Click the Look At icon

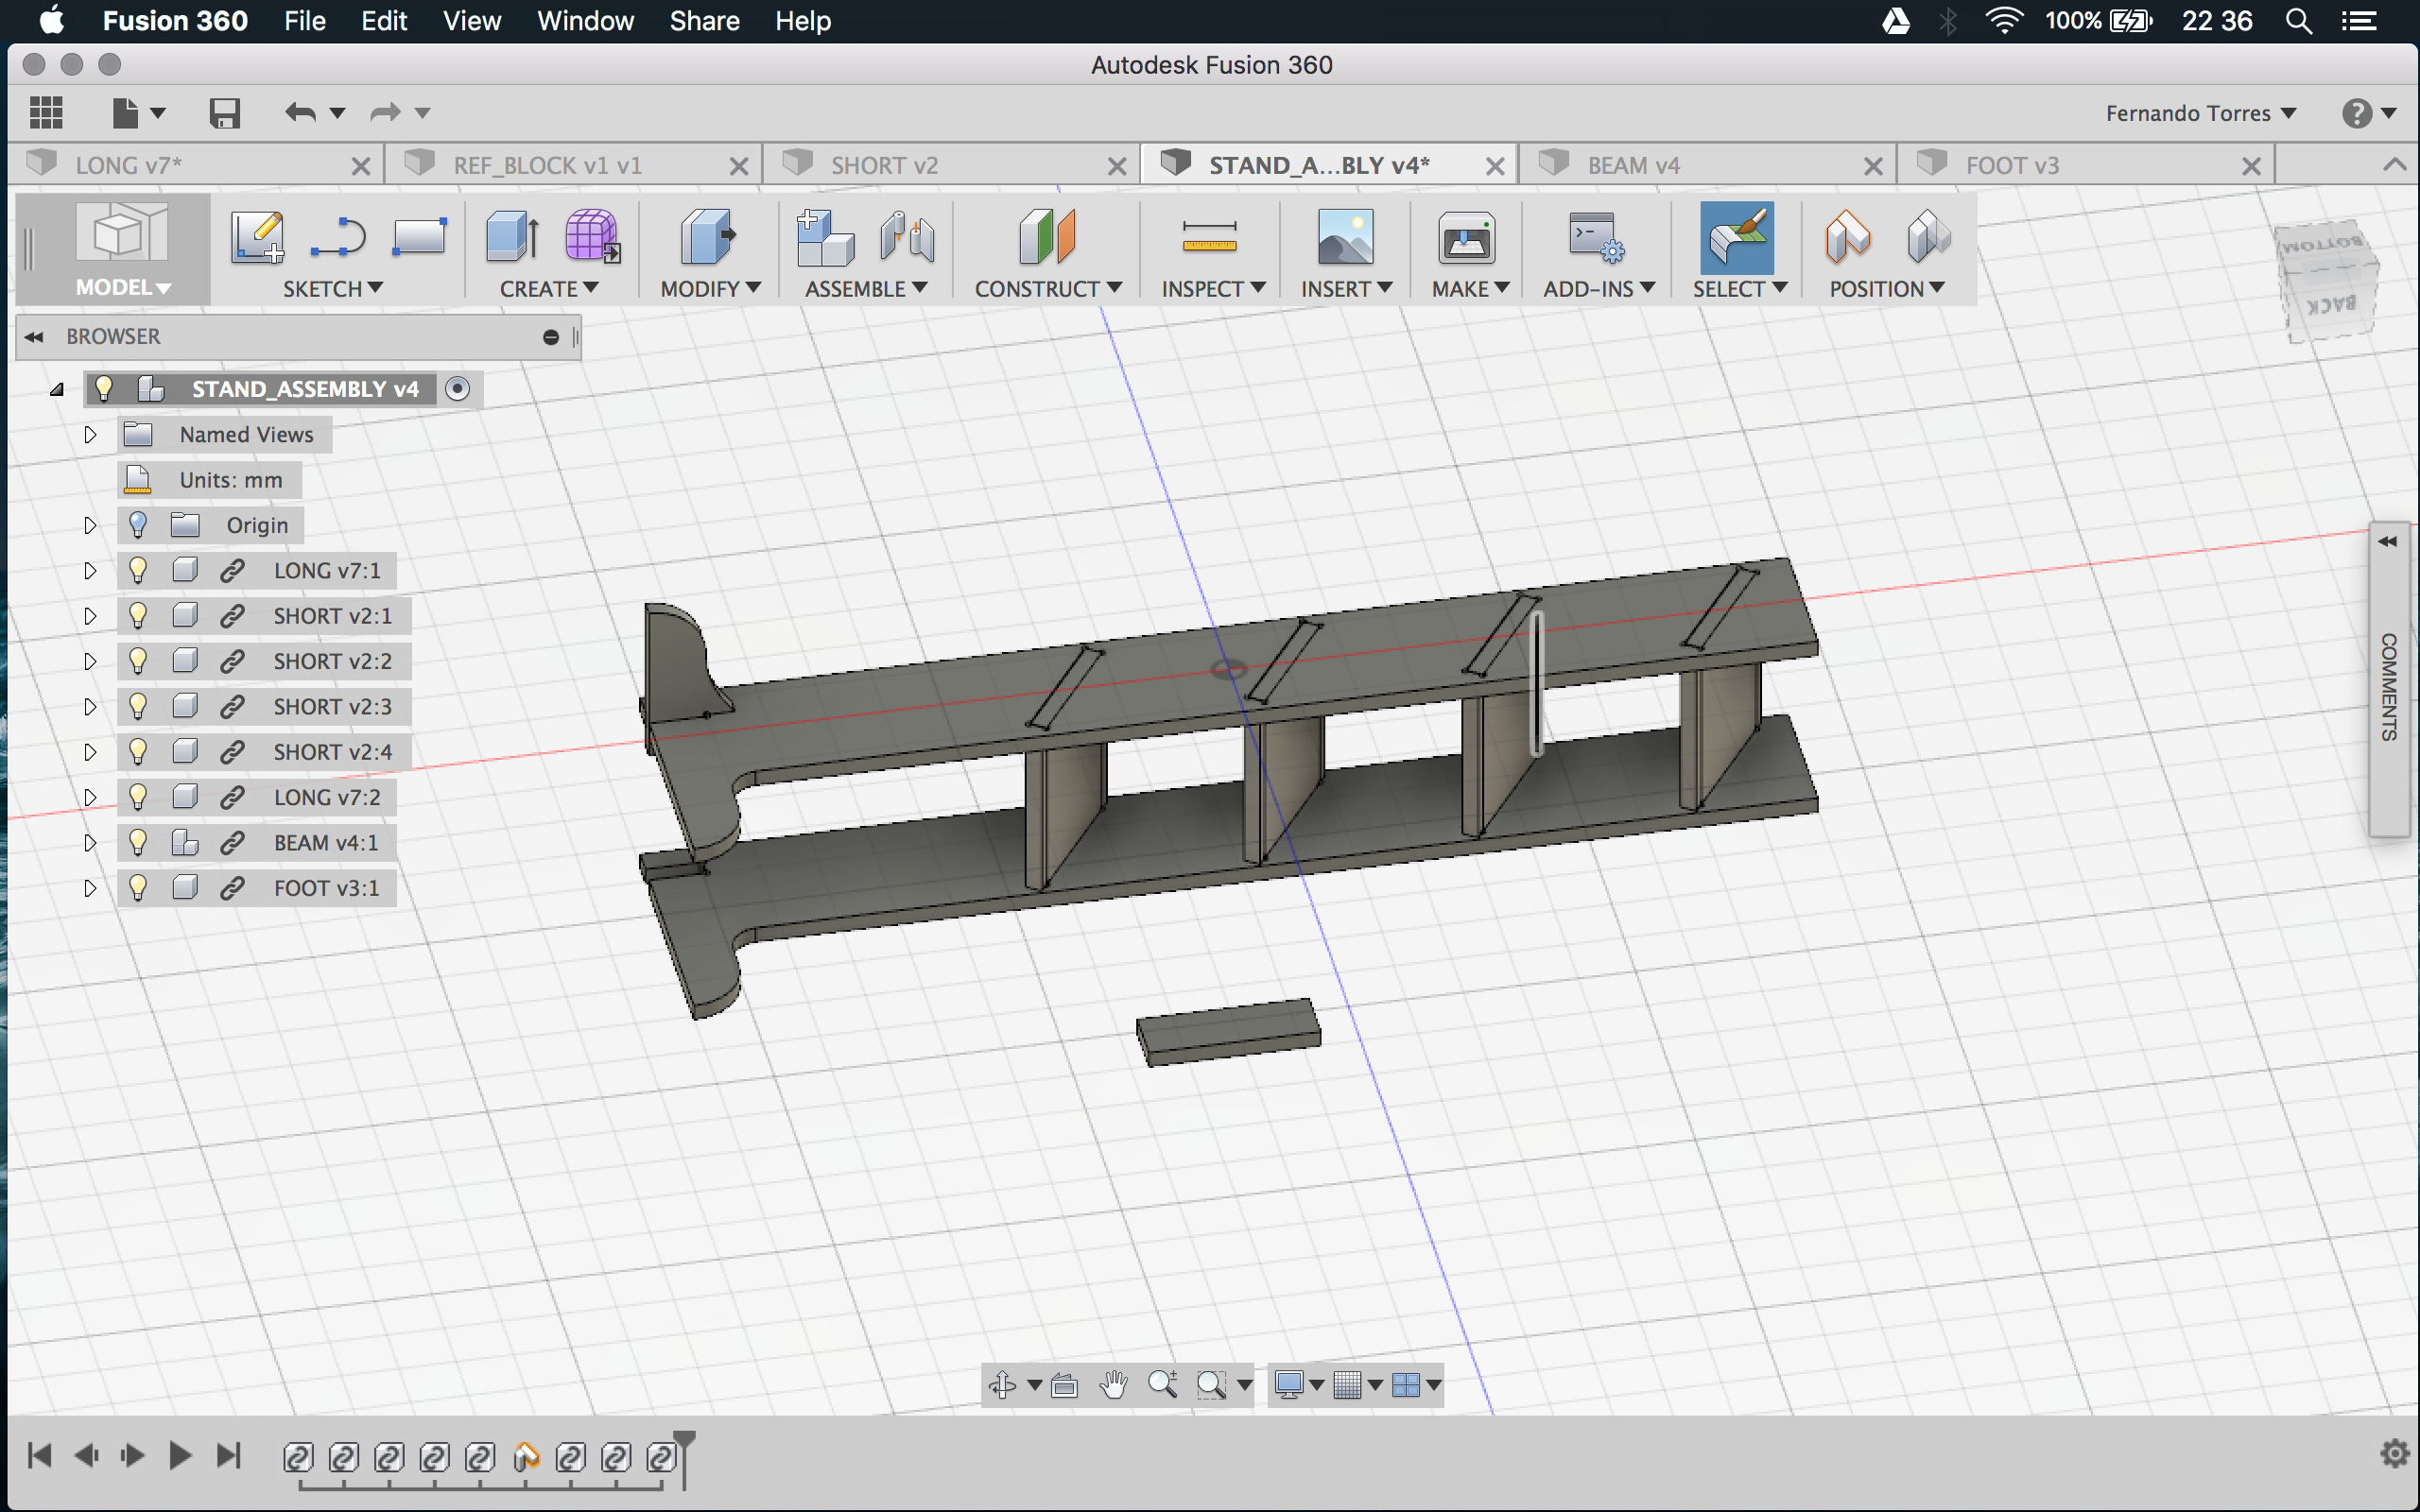coord(1064,1385)
